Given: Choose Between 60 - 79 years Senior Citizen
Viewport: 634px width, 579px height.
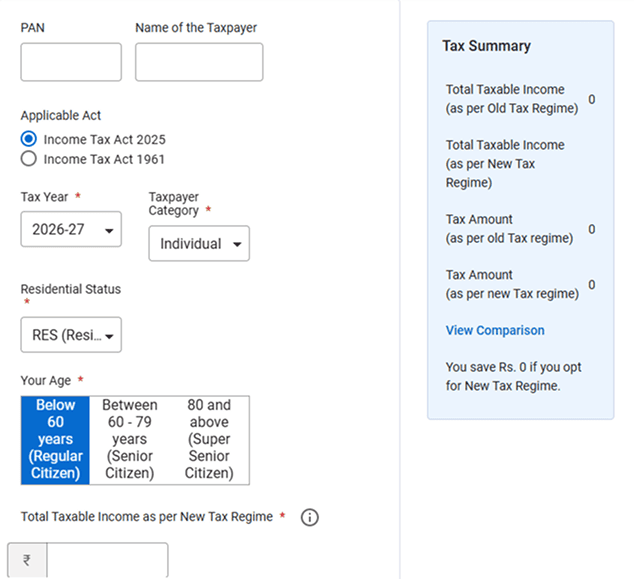Looking at the screenshot, I should 129,440.
